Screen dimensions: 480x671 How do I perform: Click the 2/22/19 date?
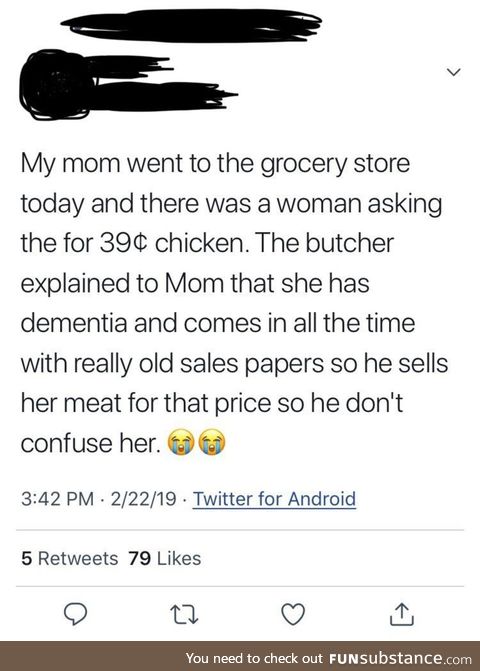pos(143,499)
